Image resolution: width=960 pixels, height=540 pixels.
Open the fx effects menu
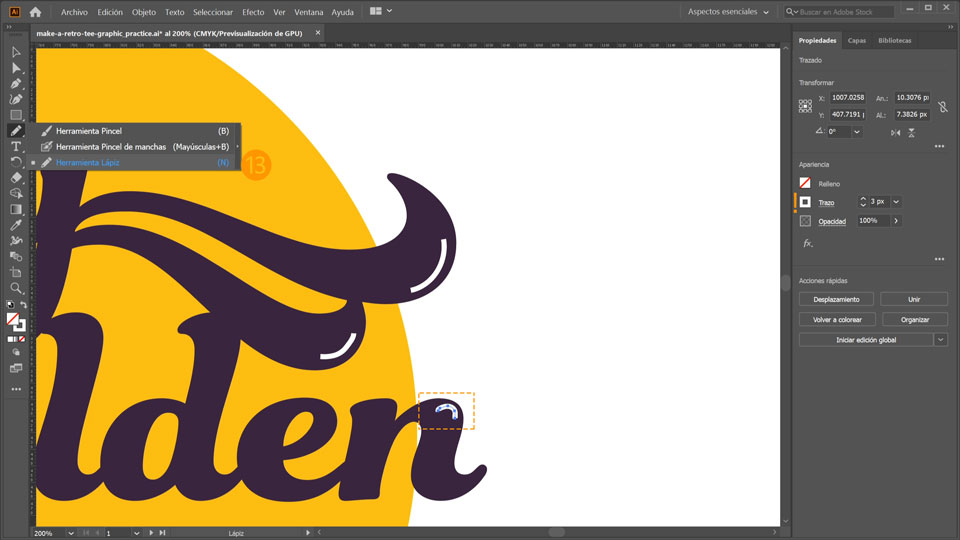click(x=808, y=243)
